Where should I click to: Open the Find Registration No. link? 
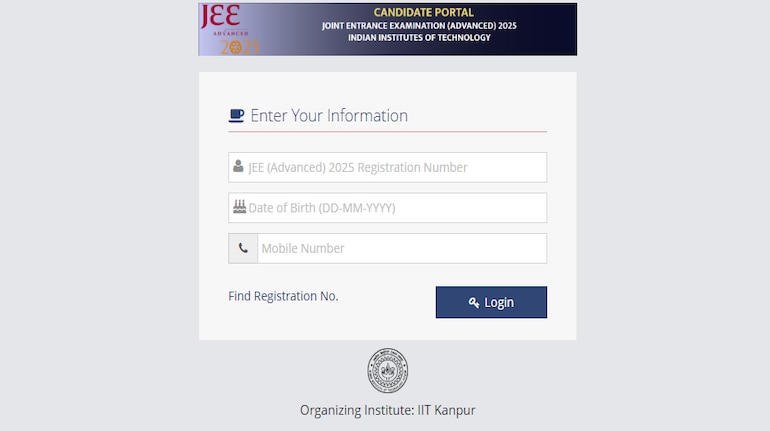pos(283,296)
